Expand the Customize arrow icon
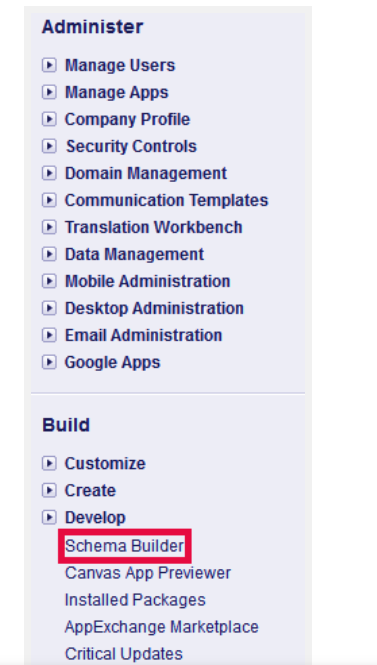This screenshot has width=377, height=665. [49, 464]
